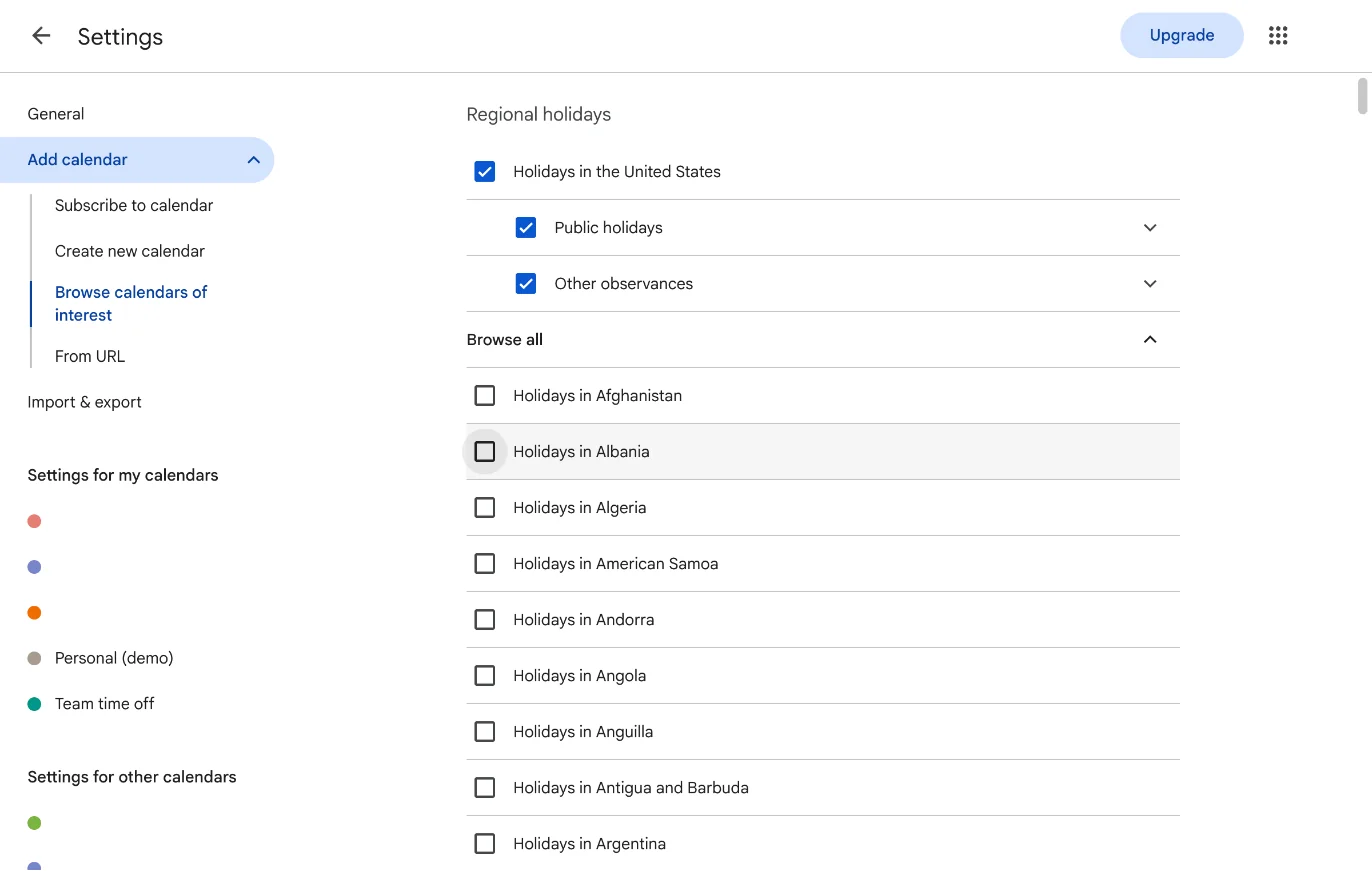The width and height of the screenshot is (1372, 871).
Task: Click the Upgrade button
Action: 1182,36
